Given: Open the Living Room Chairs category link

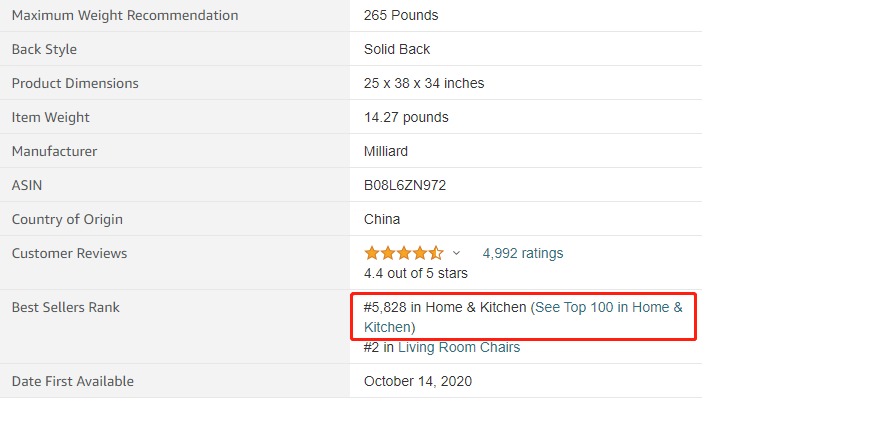Looking at the screenshot, I should pos(459,347).
